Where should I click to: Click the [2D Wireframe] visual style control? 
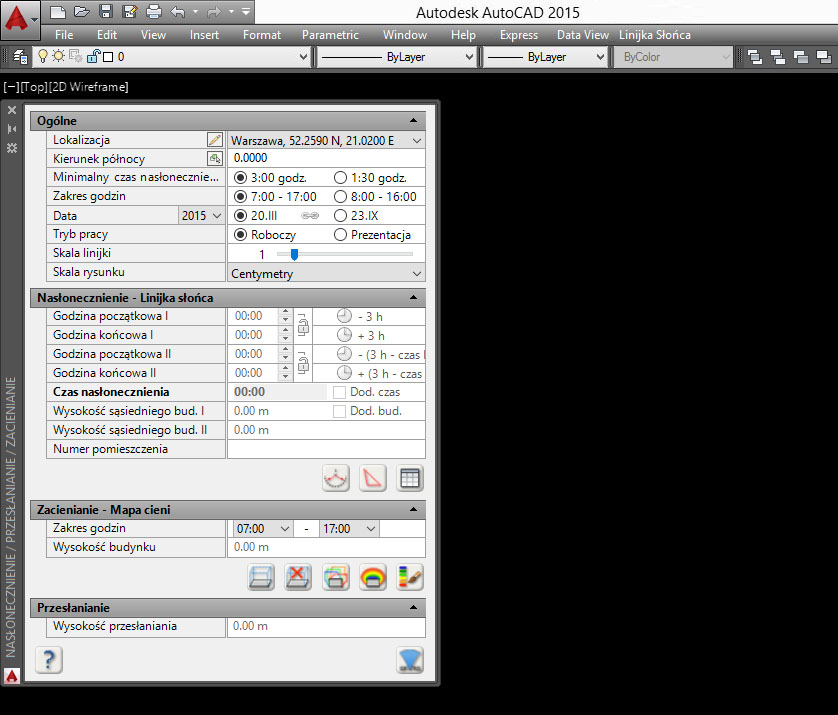click(x=89, y=87)
